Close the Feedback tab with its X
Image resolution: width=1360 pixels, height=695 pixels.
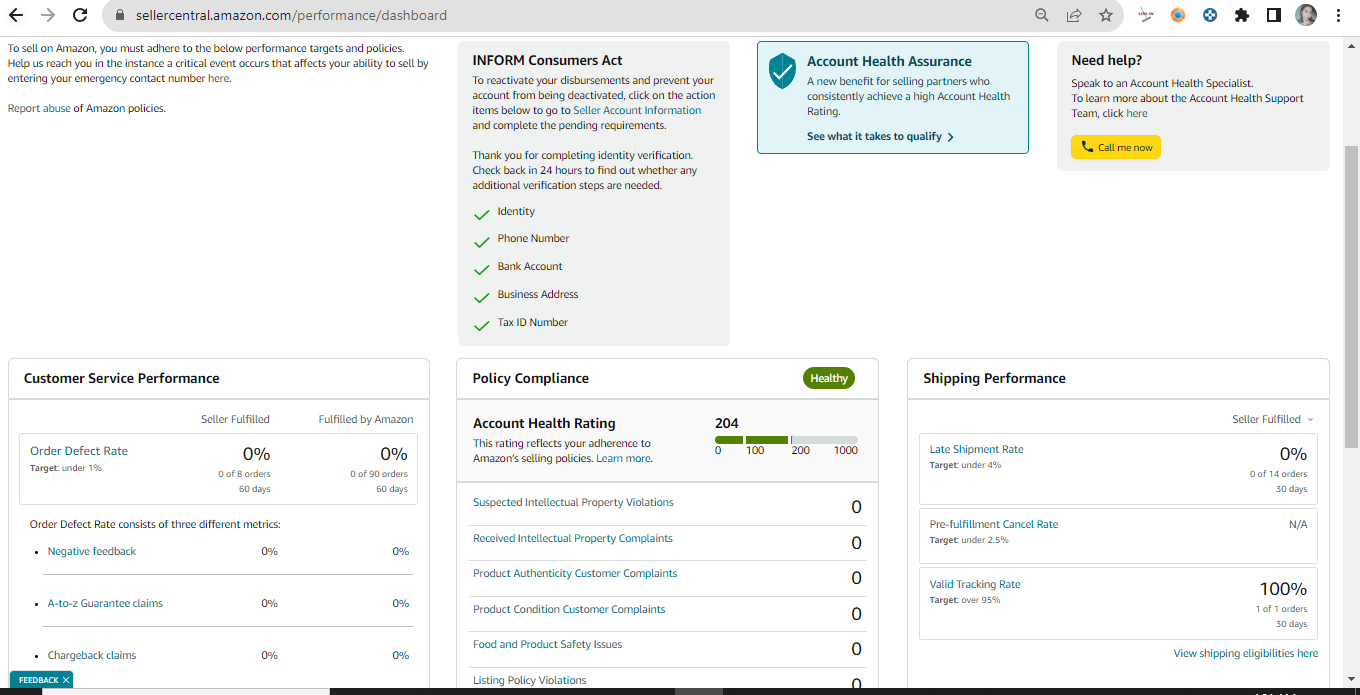pos(66,680)
